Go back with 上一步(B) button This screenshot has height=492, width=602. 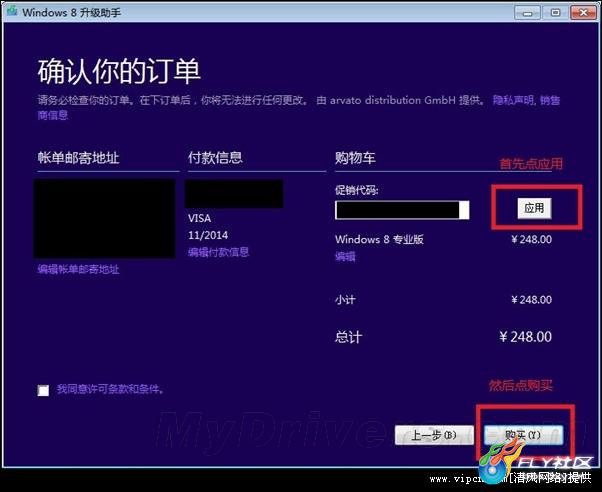(x=434, y=435)
